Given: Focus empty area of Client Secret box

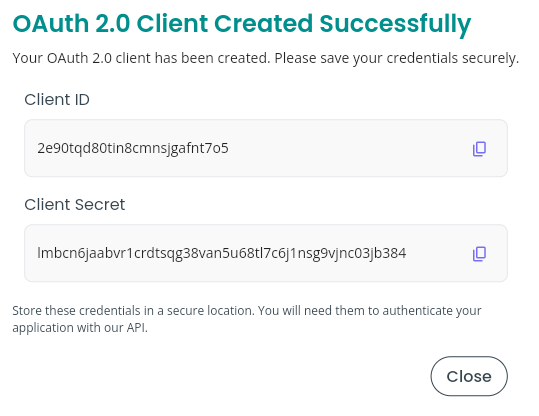Looking at the screenshot, I should point(438,254).
